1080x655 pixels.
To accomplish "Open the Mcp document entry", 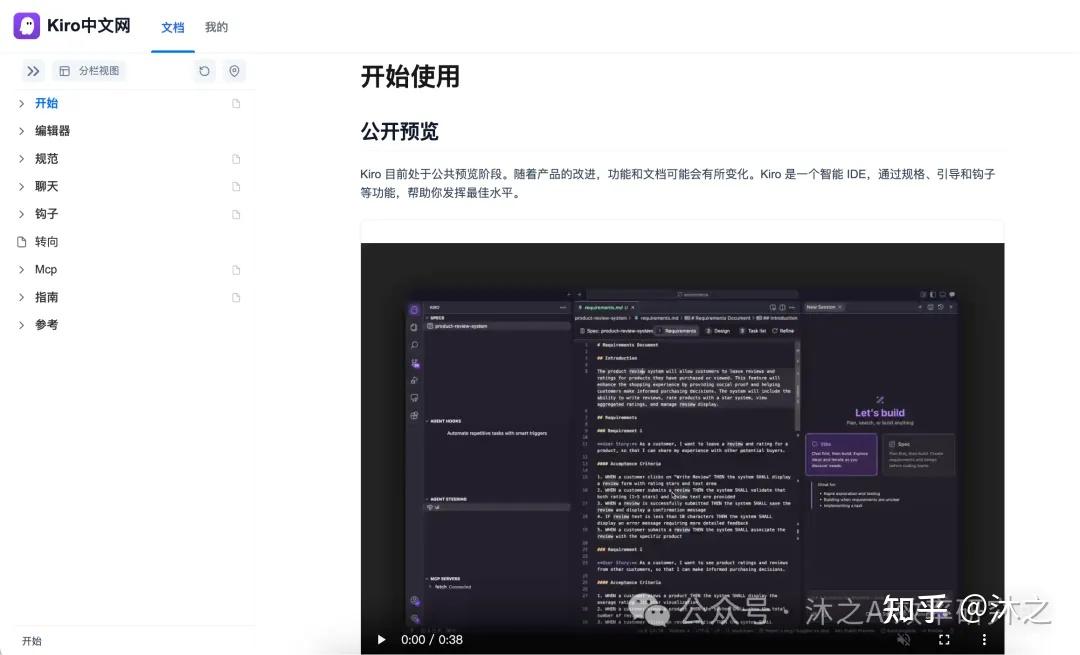I will [46, 270].
